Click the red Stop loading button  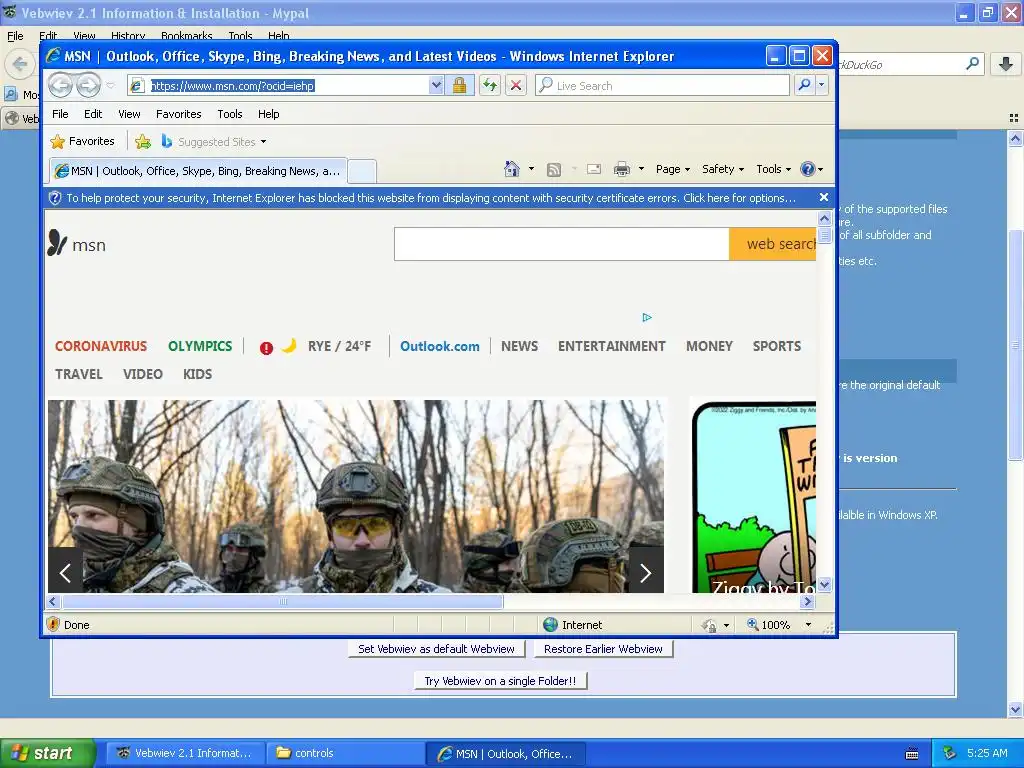[x=516, y=85]
